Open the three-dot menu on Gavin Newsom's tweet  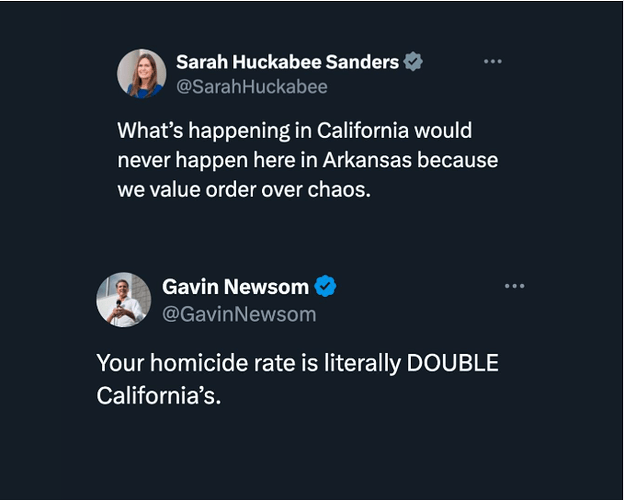click(514, 286)
